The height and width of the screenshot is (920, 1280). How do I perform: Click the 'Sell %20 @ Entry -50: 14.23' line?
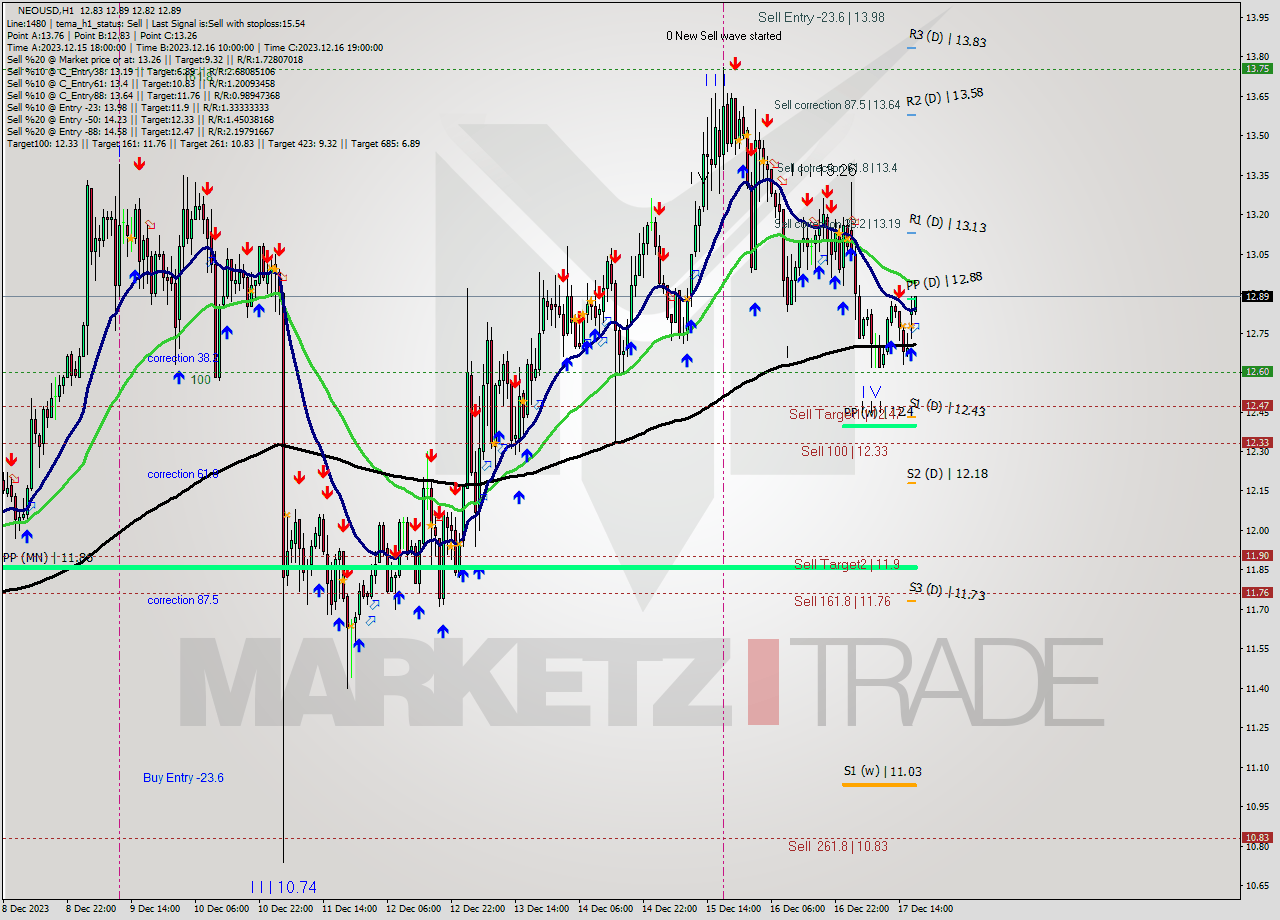coord(68,119)
